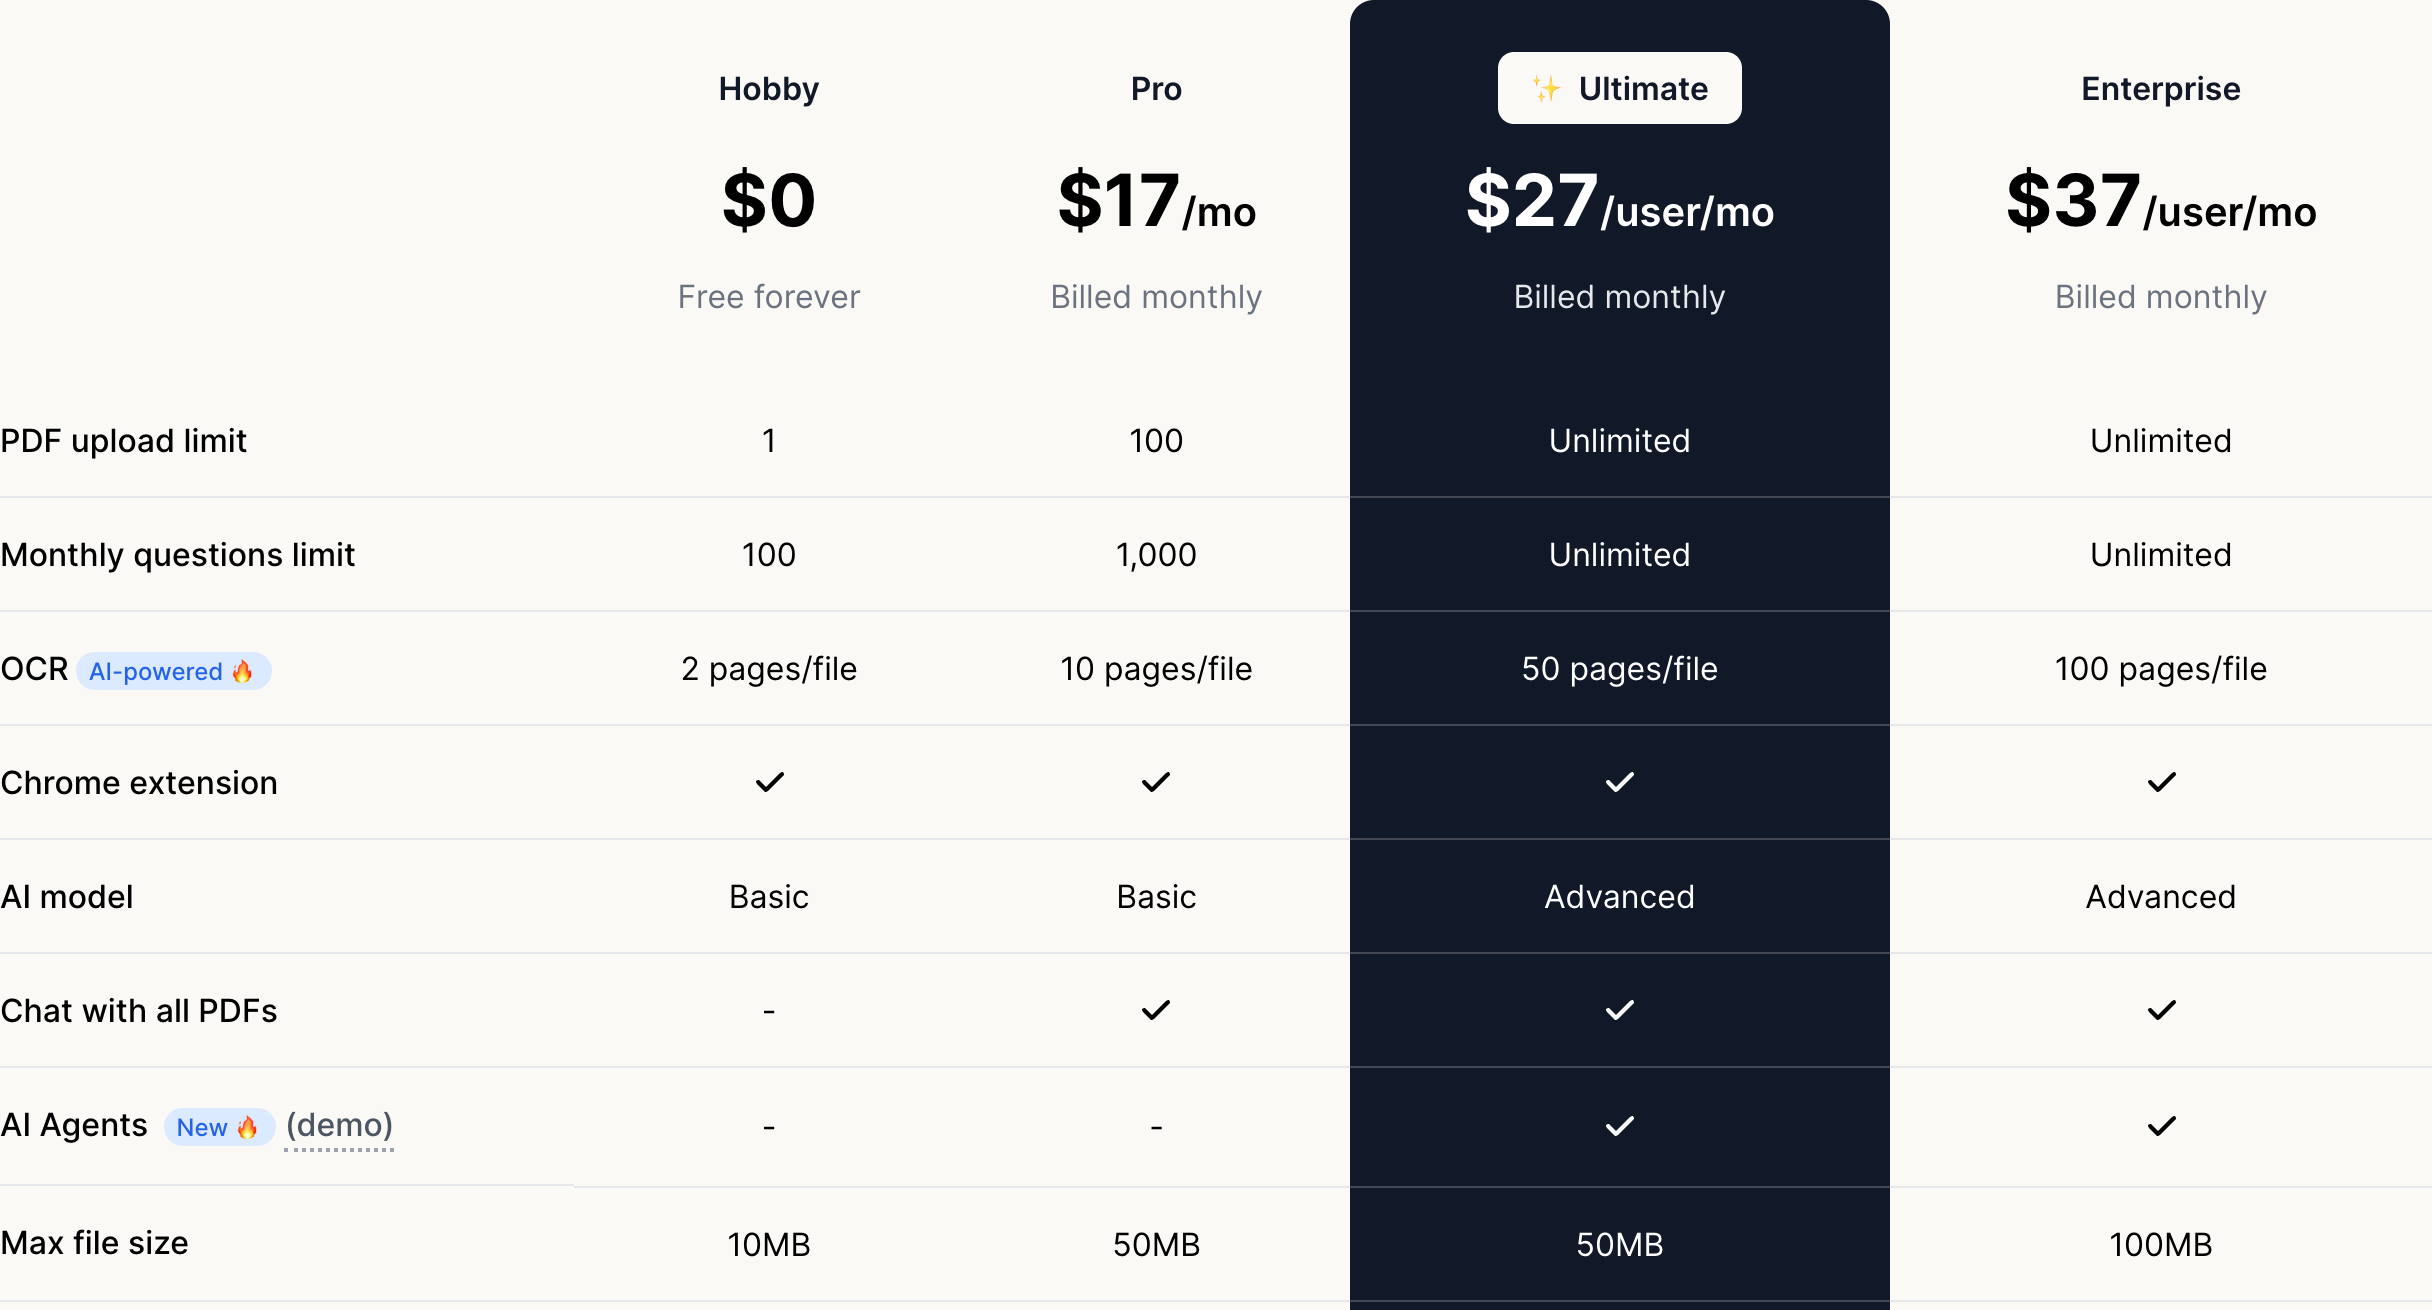This screenshot has height=1310, width=2432.
Task: Select the Hobby plan heading
Action: (x=768, y=89)
